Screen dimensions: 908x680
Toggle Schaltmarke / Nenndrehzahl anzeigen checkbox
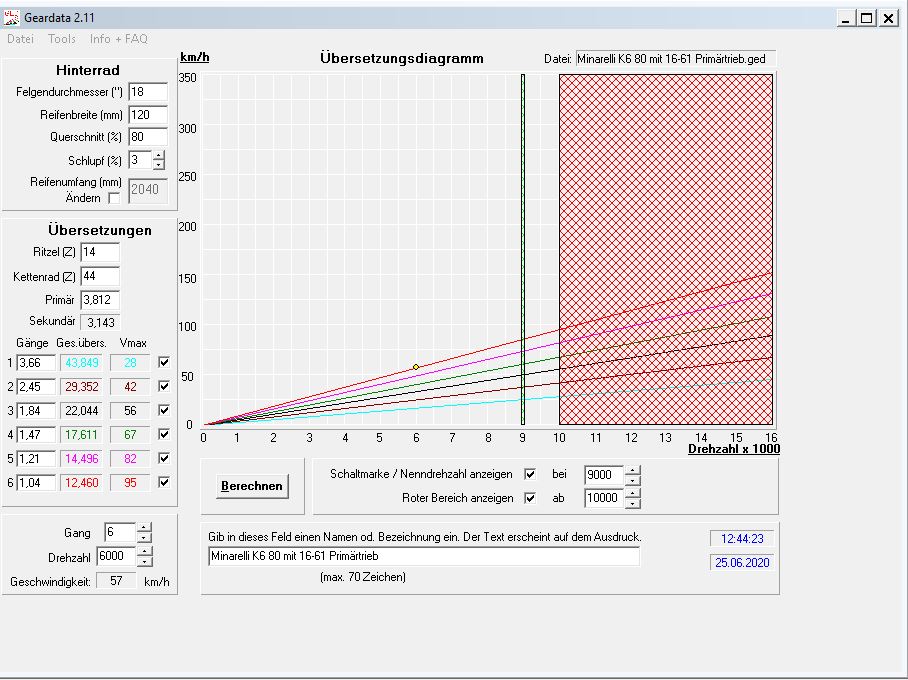pos(530,474)
